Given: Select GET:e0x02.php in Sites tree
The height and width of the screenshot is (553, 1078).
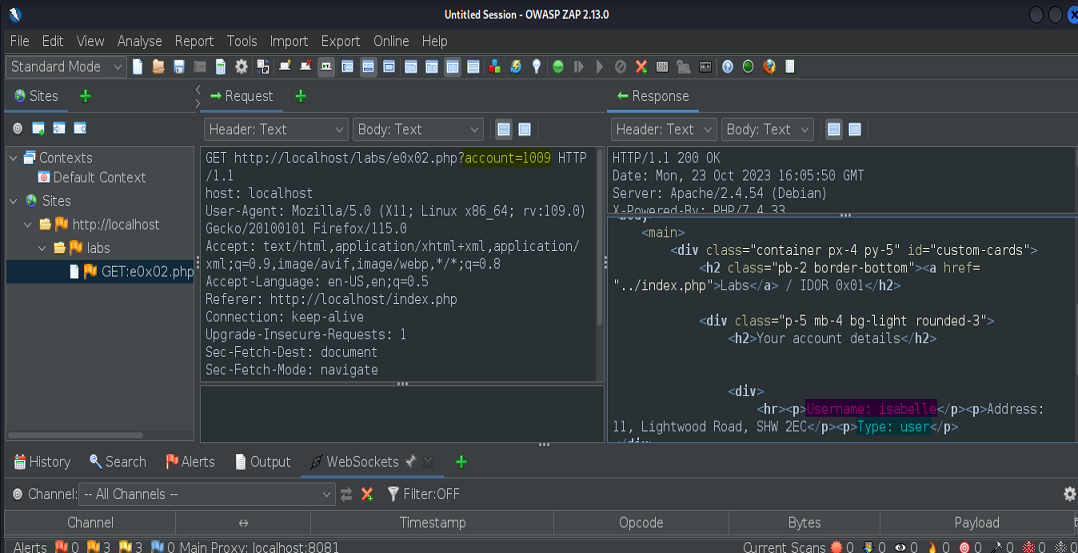Looking at the screenshot, I should [x=131, y=271].
